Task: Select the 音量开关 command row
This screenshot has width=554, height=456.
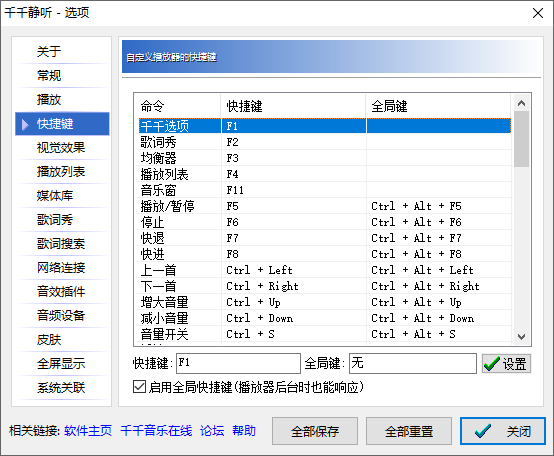Action: [x=325, y=334]
